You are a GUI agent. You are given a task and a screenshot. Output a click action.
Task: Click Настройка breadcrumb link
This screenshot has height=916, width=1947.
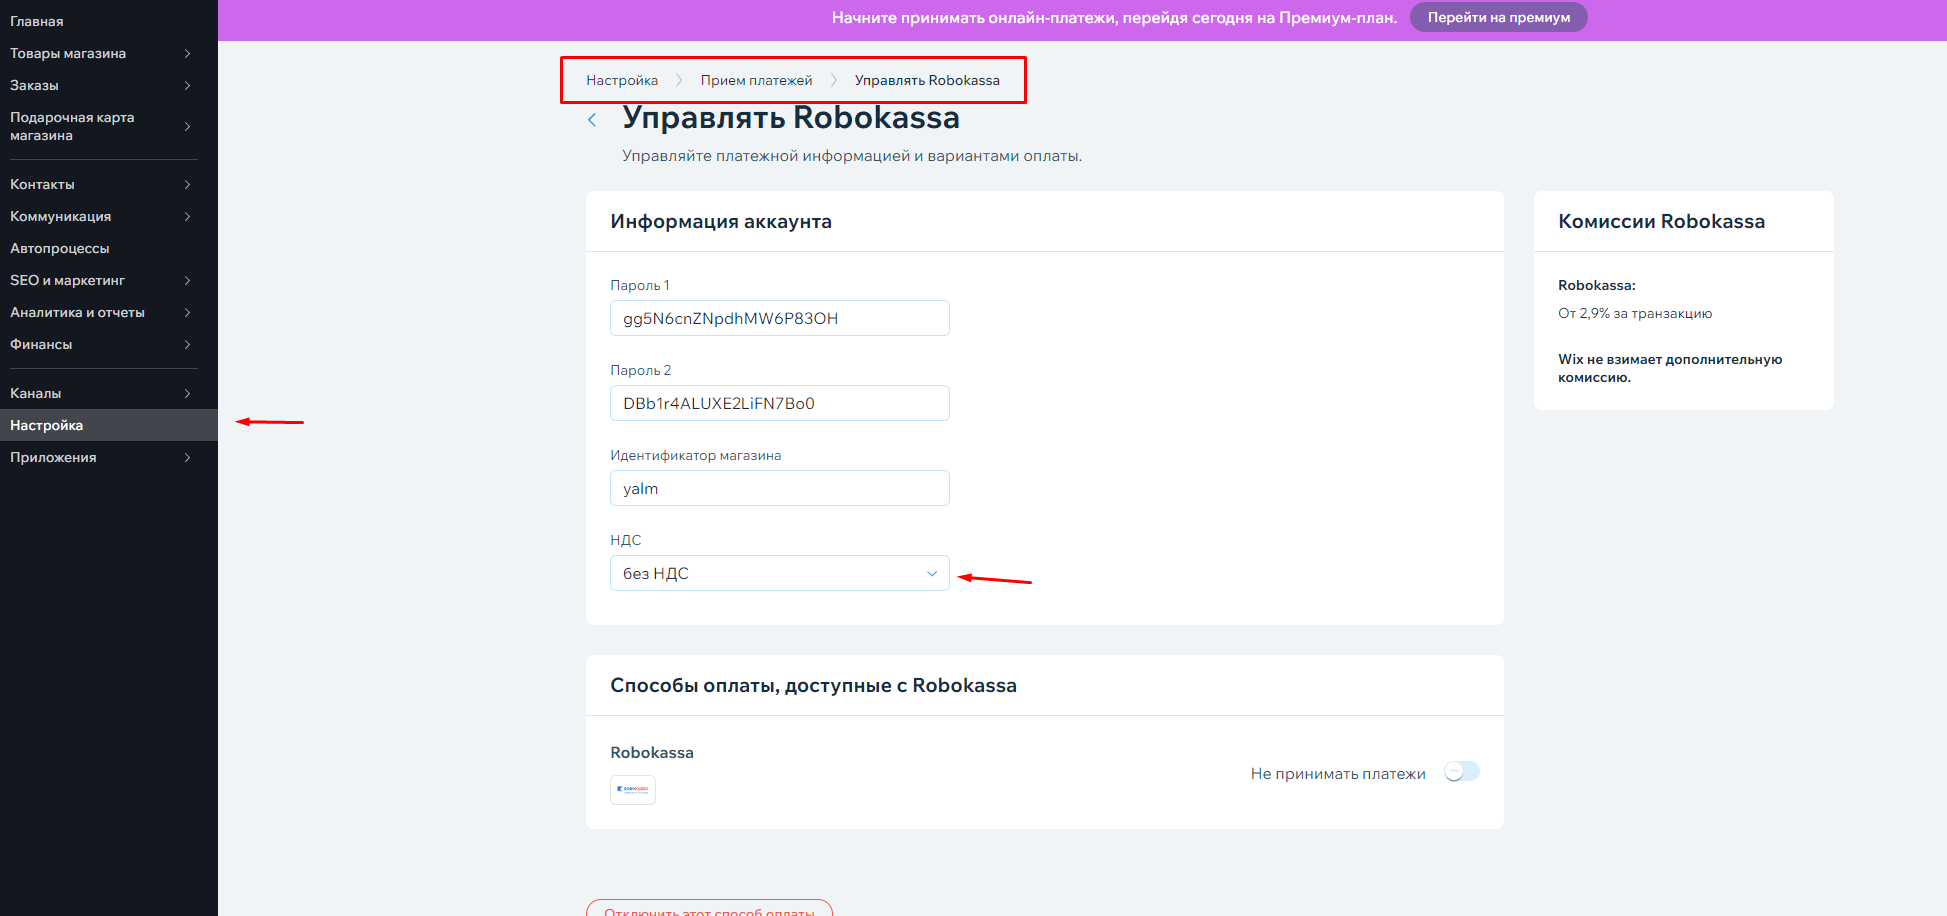click(x=622, y=80)
